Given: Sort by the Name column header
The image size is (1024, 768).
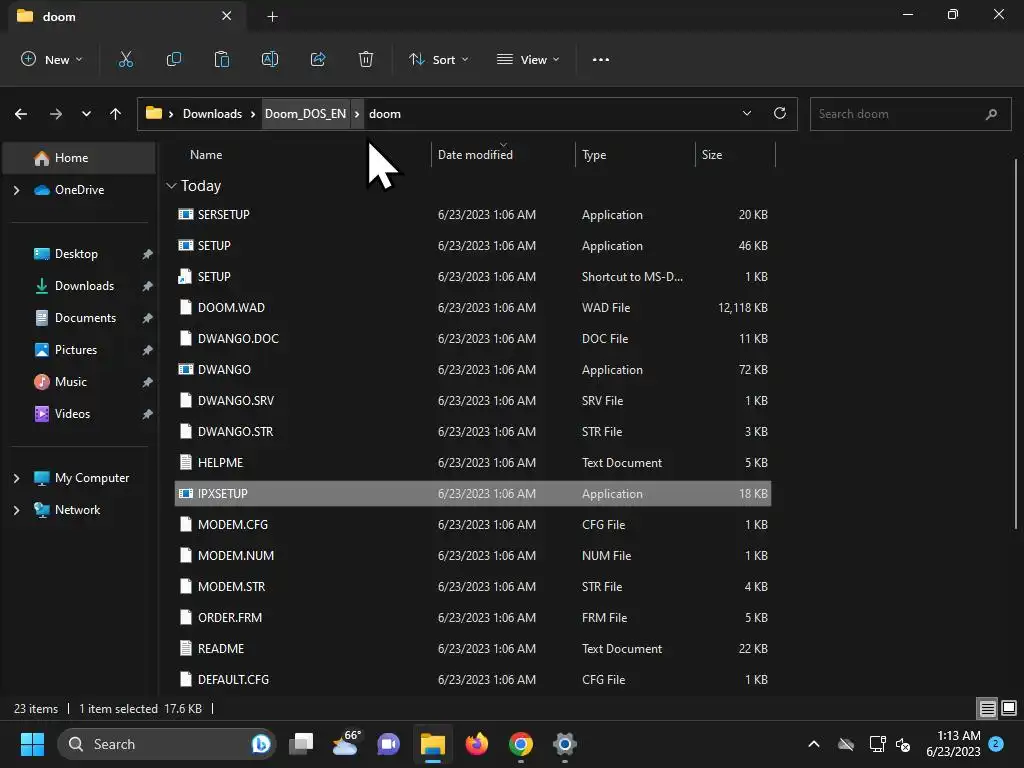Looking at the screenshot, I should 206,155.
